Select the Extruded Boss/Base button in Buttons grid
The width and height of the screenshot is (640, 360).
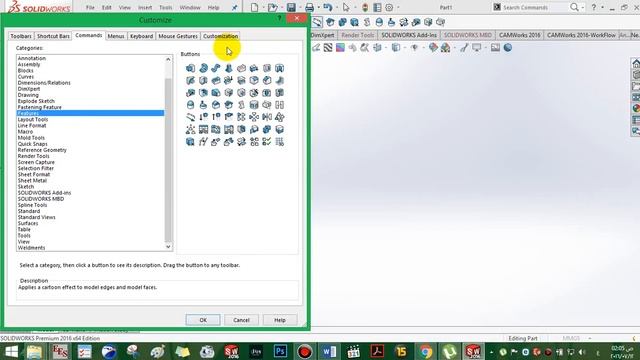[x=190, y=68]
